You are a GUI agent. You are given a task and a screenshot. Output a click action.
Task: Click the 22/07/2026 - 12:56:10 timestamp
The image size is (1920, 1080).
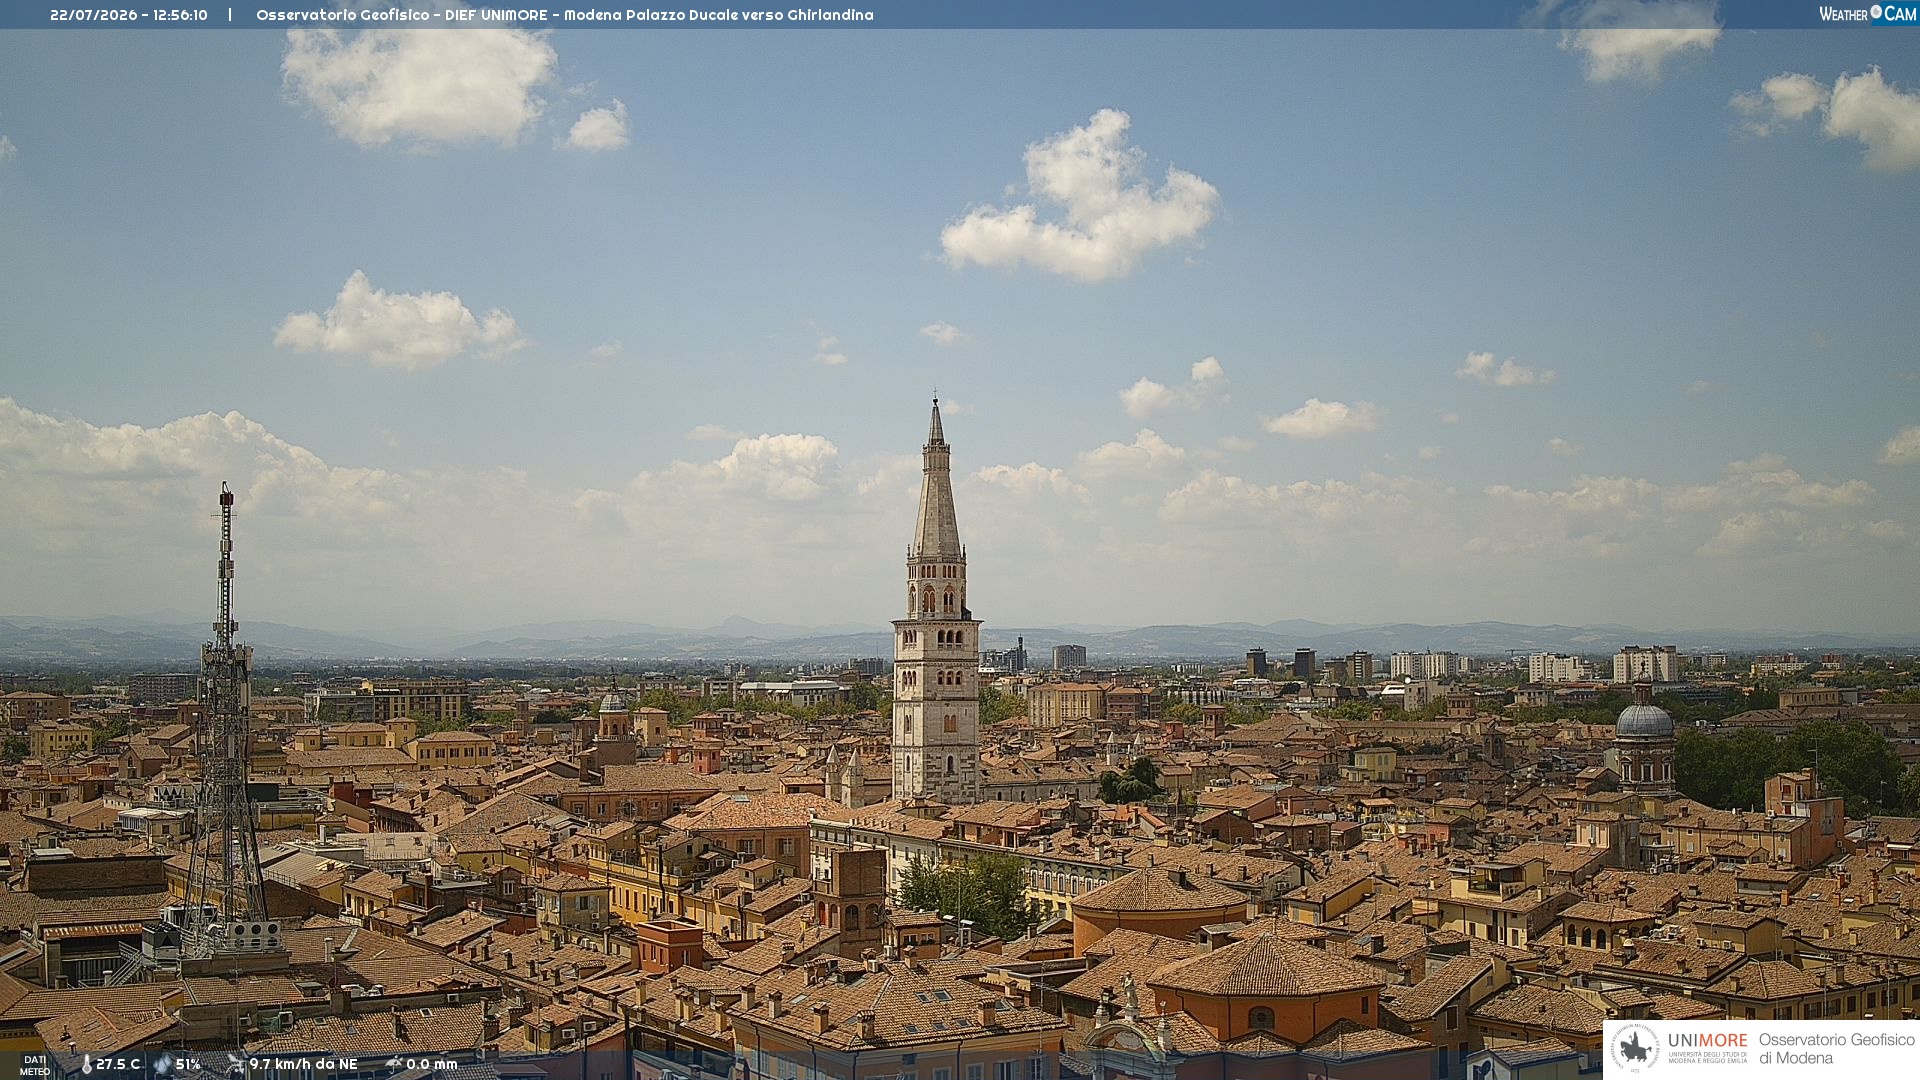[x=129, y=15]
